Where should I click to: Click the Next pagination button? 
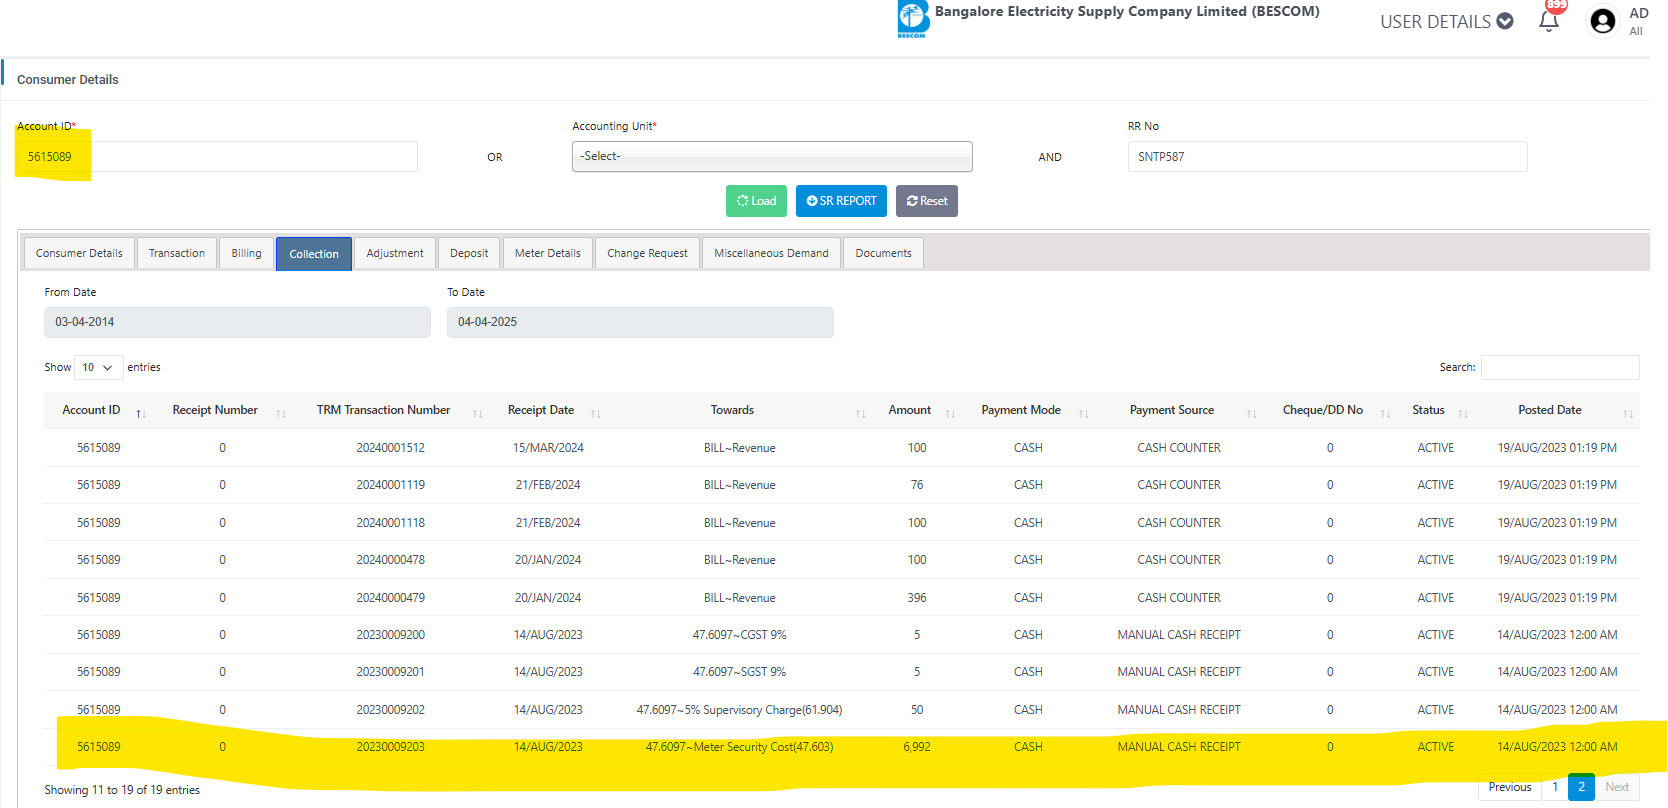tap(1617, 787)
